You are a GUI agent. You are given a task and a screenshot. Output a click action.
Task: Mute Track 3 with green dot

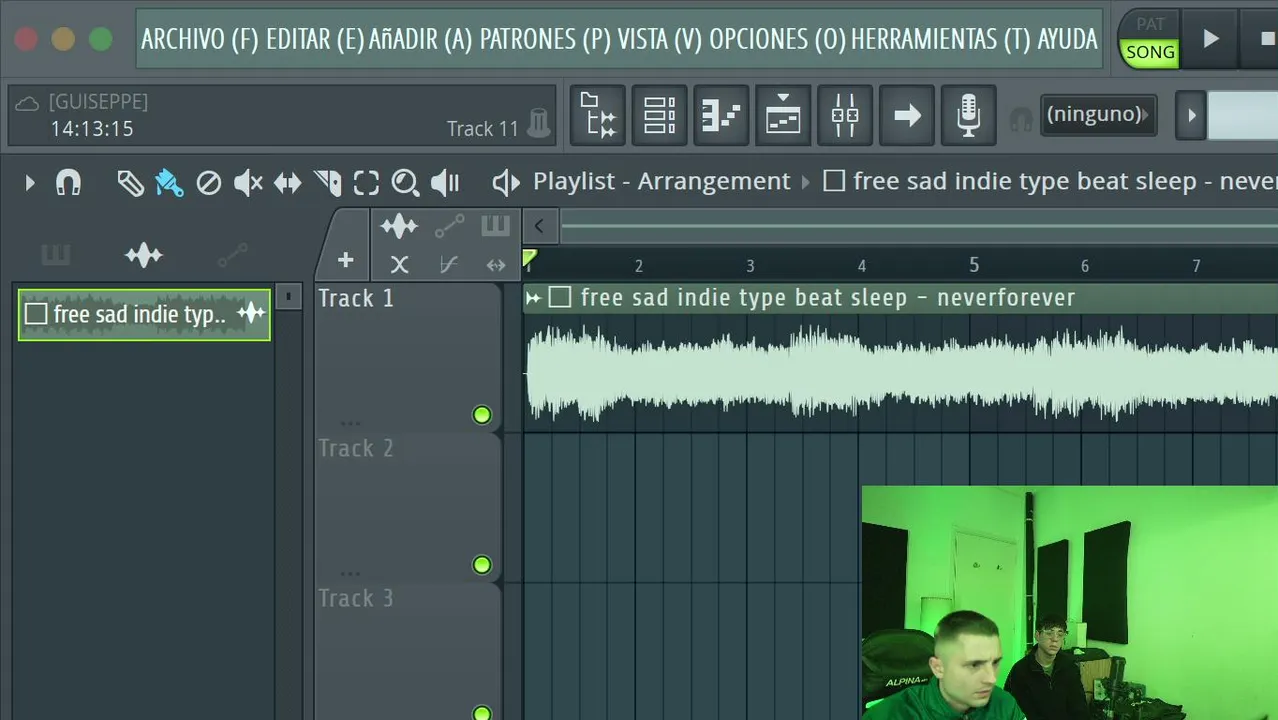482,713
